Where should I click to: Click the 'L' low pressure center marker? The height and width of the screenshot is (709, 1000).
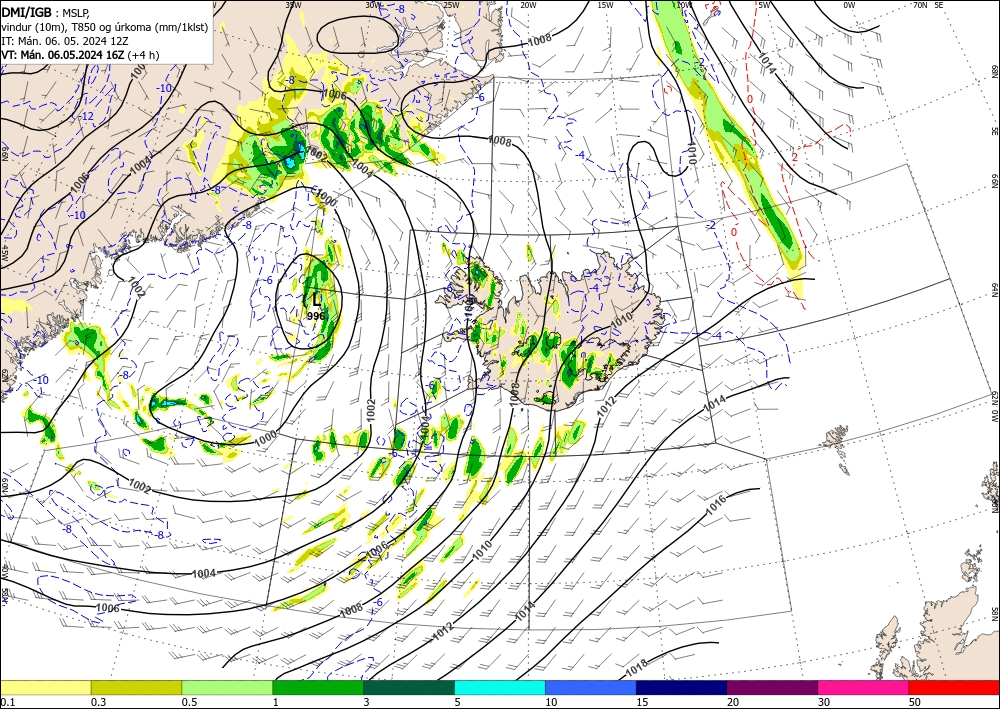pyautogui.click(x=316, y=300)
